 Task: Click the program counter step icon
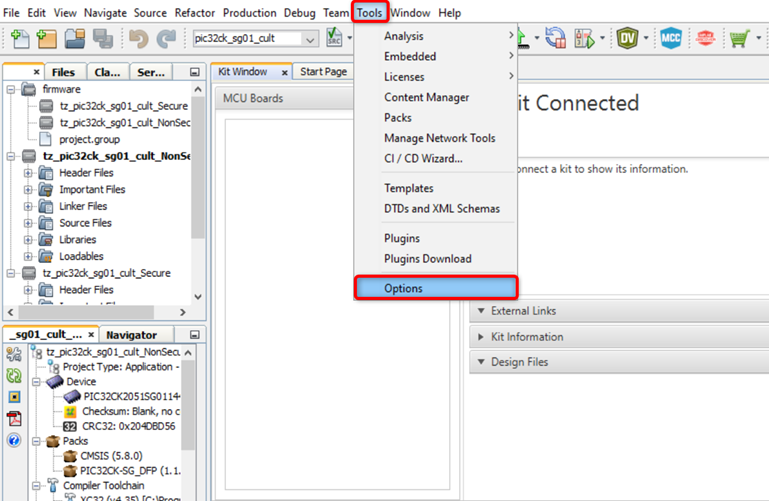584,38
